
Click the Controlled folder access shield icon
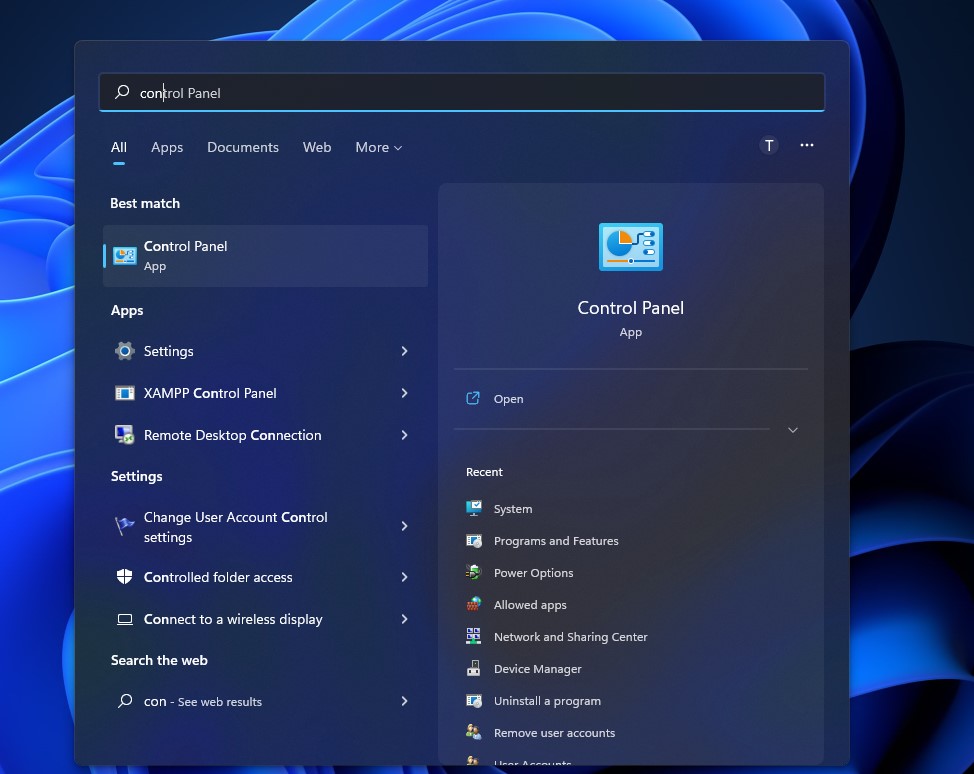[125, 577]
